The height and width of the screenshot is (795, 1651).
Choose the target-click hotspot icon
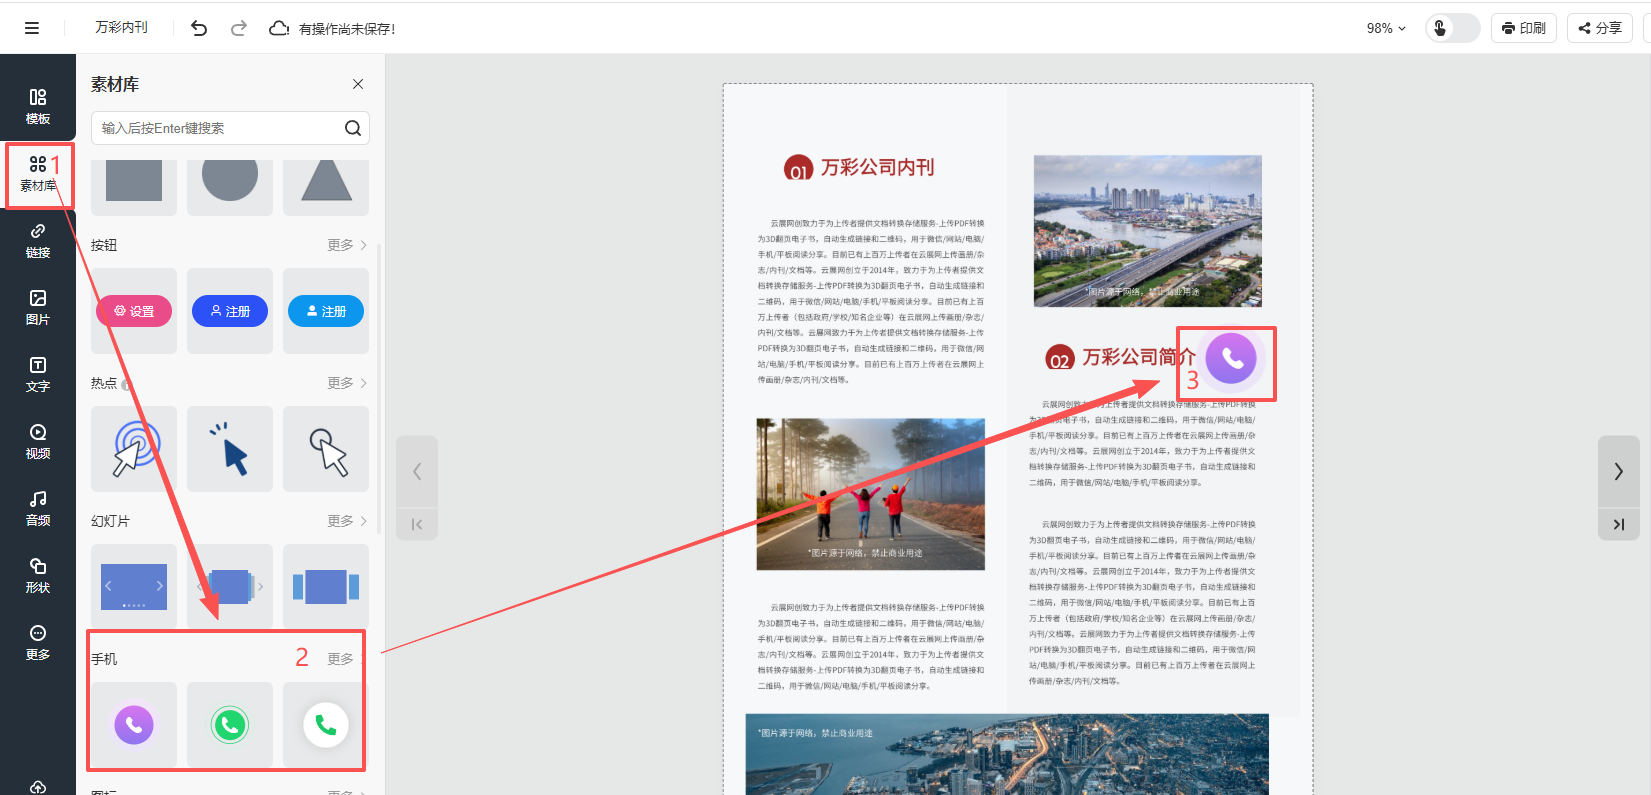[x=134, y=449]
